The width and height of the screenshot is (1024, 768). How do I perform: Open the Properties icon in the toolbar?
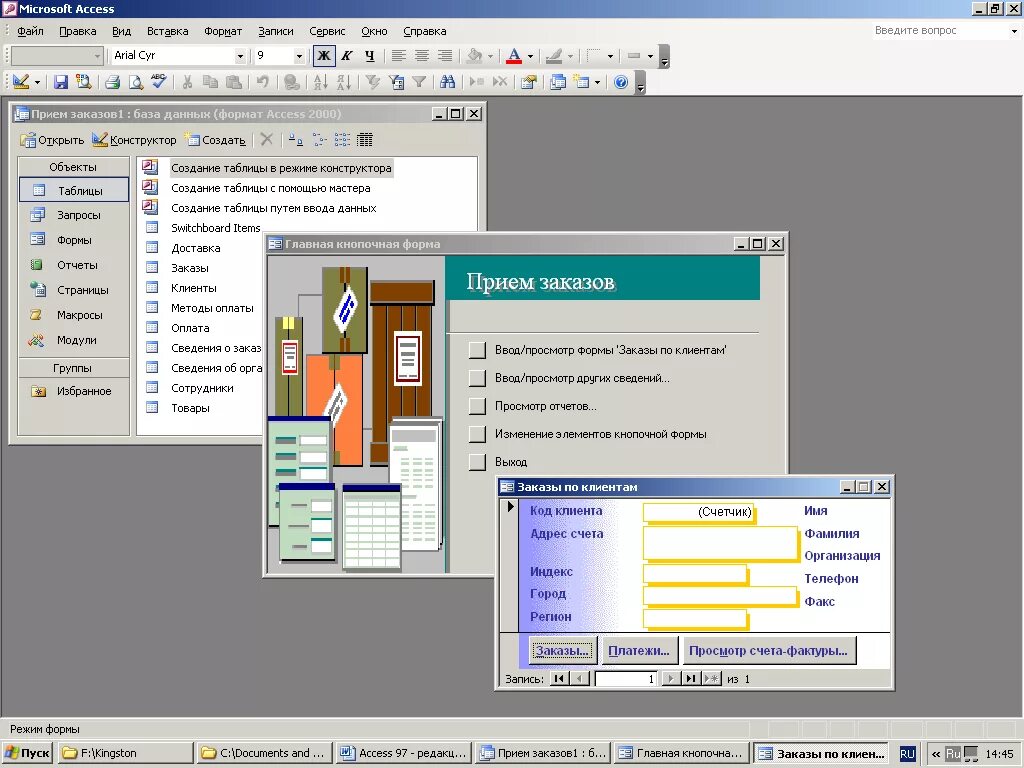click(x=528, y=82)
